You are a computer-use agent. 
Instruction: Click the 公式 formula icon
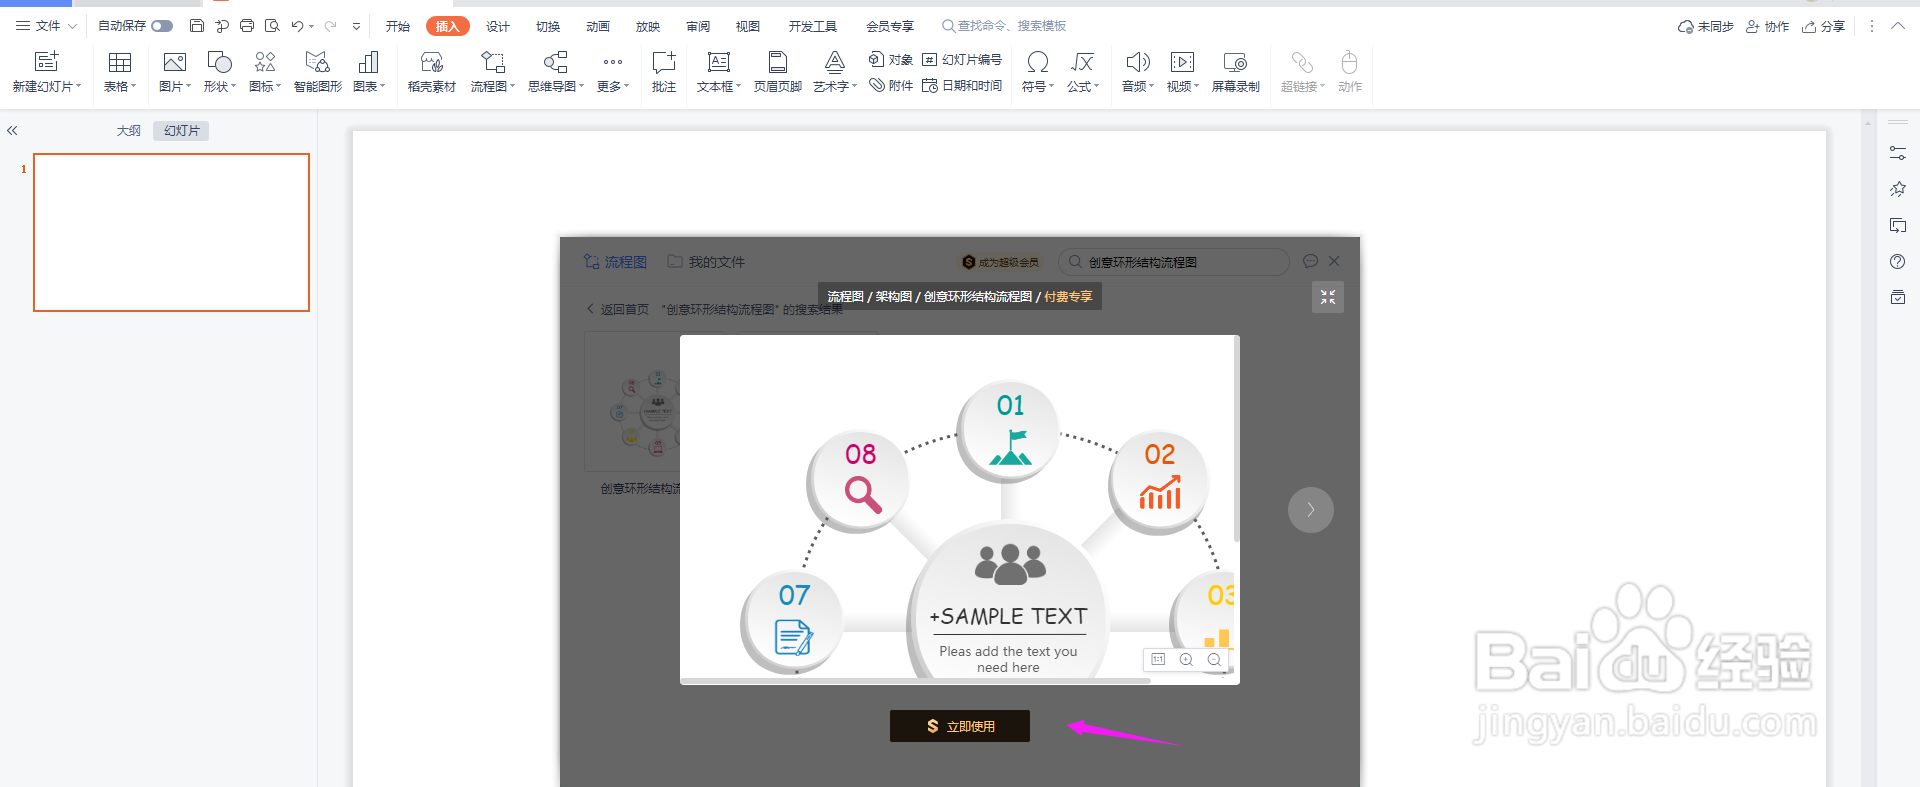pos(1082,62)
